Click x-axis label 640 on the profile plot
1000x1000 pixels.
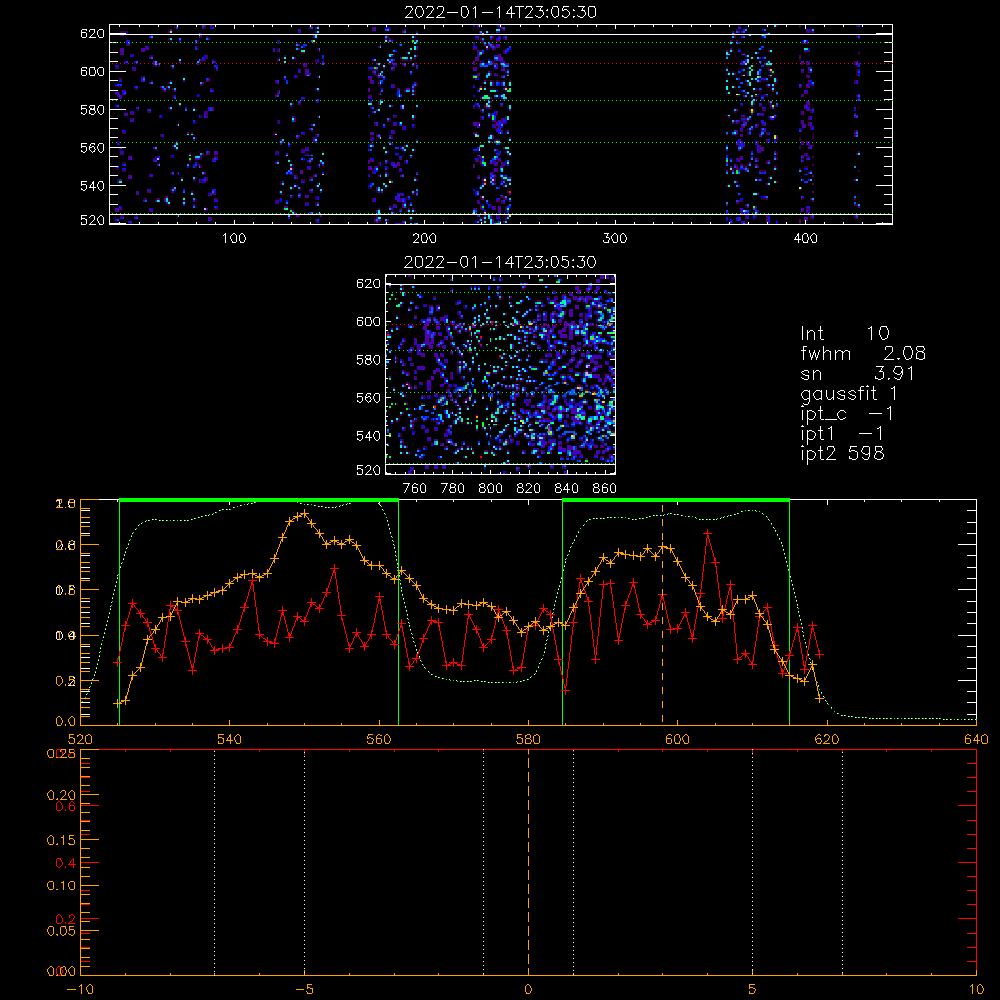click(976, 740)
